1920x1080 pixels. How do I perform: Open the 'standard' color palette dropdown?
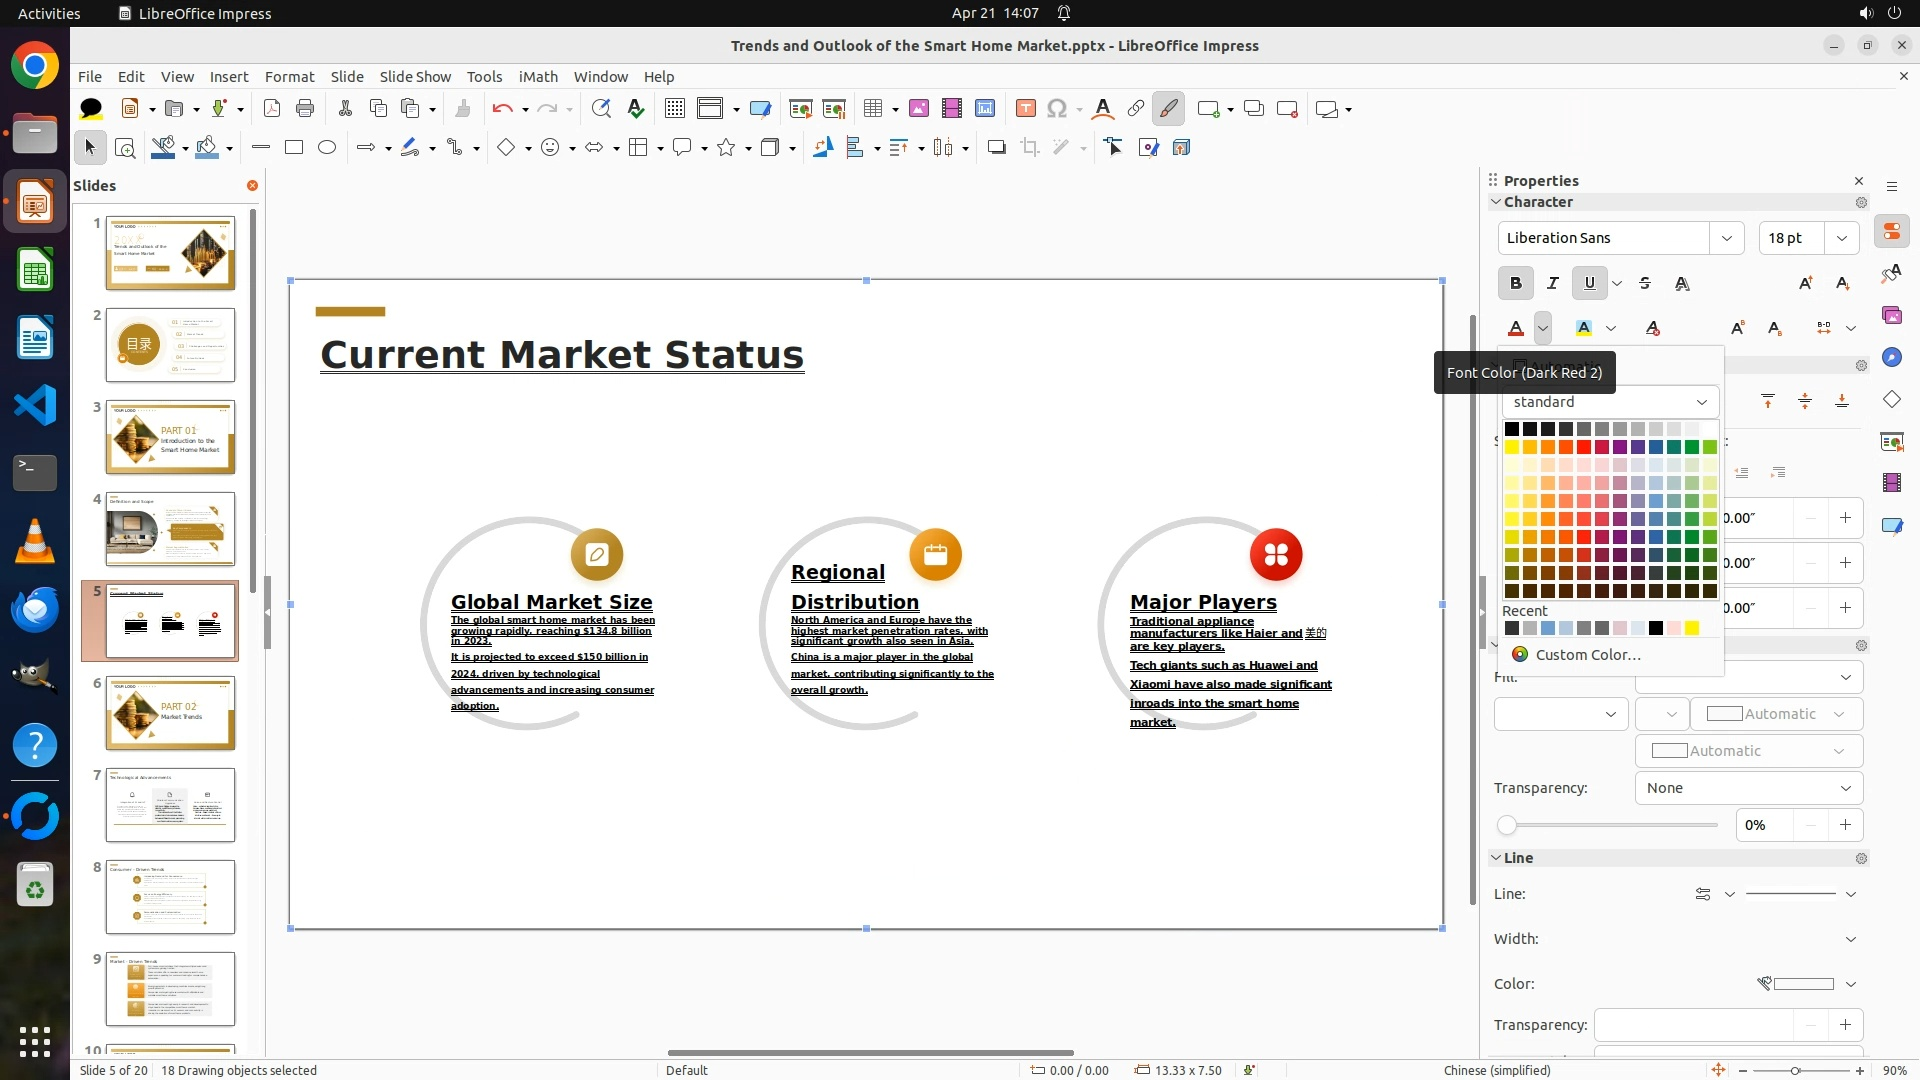point(1701,402)
